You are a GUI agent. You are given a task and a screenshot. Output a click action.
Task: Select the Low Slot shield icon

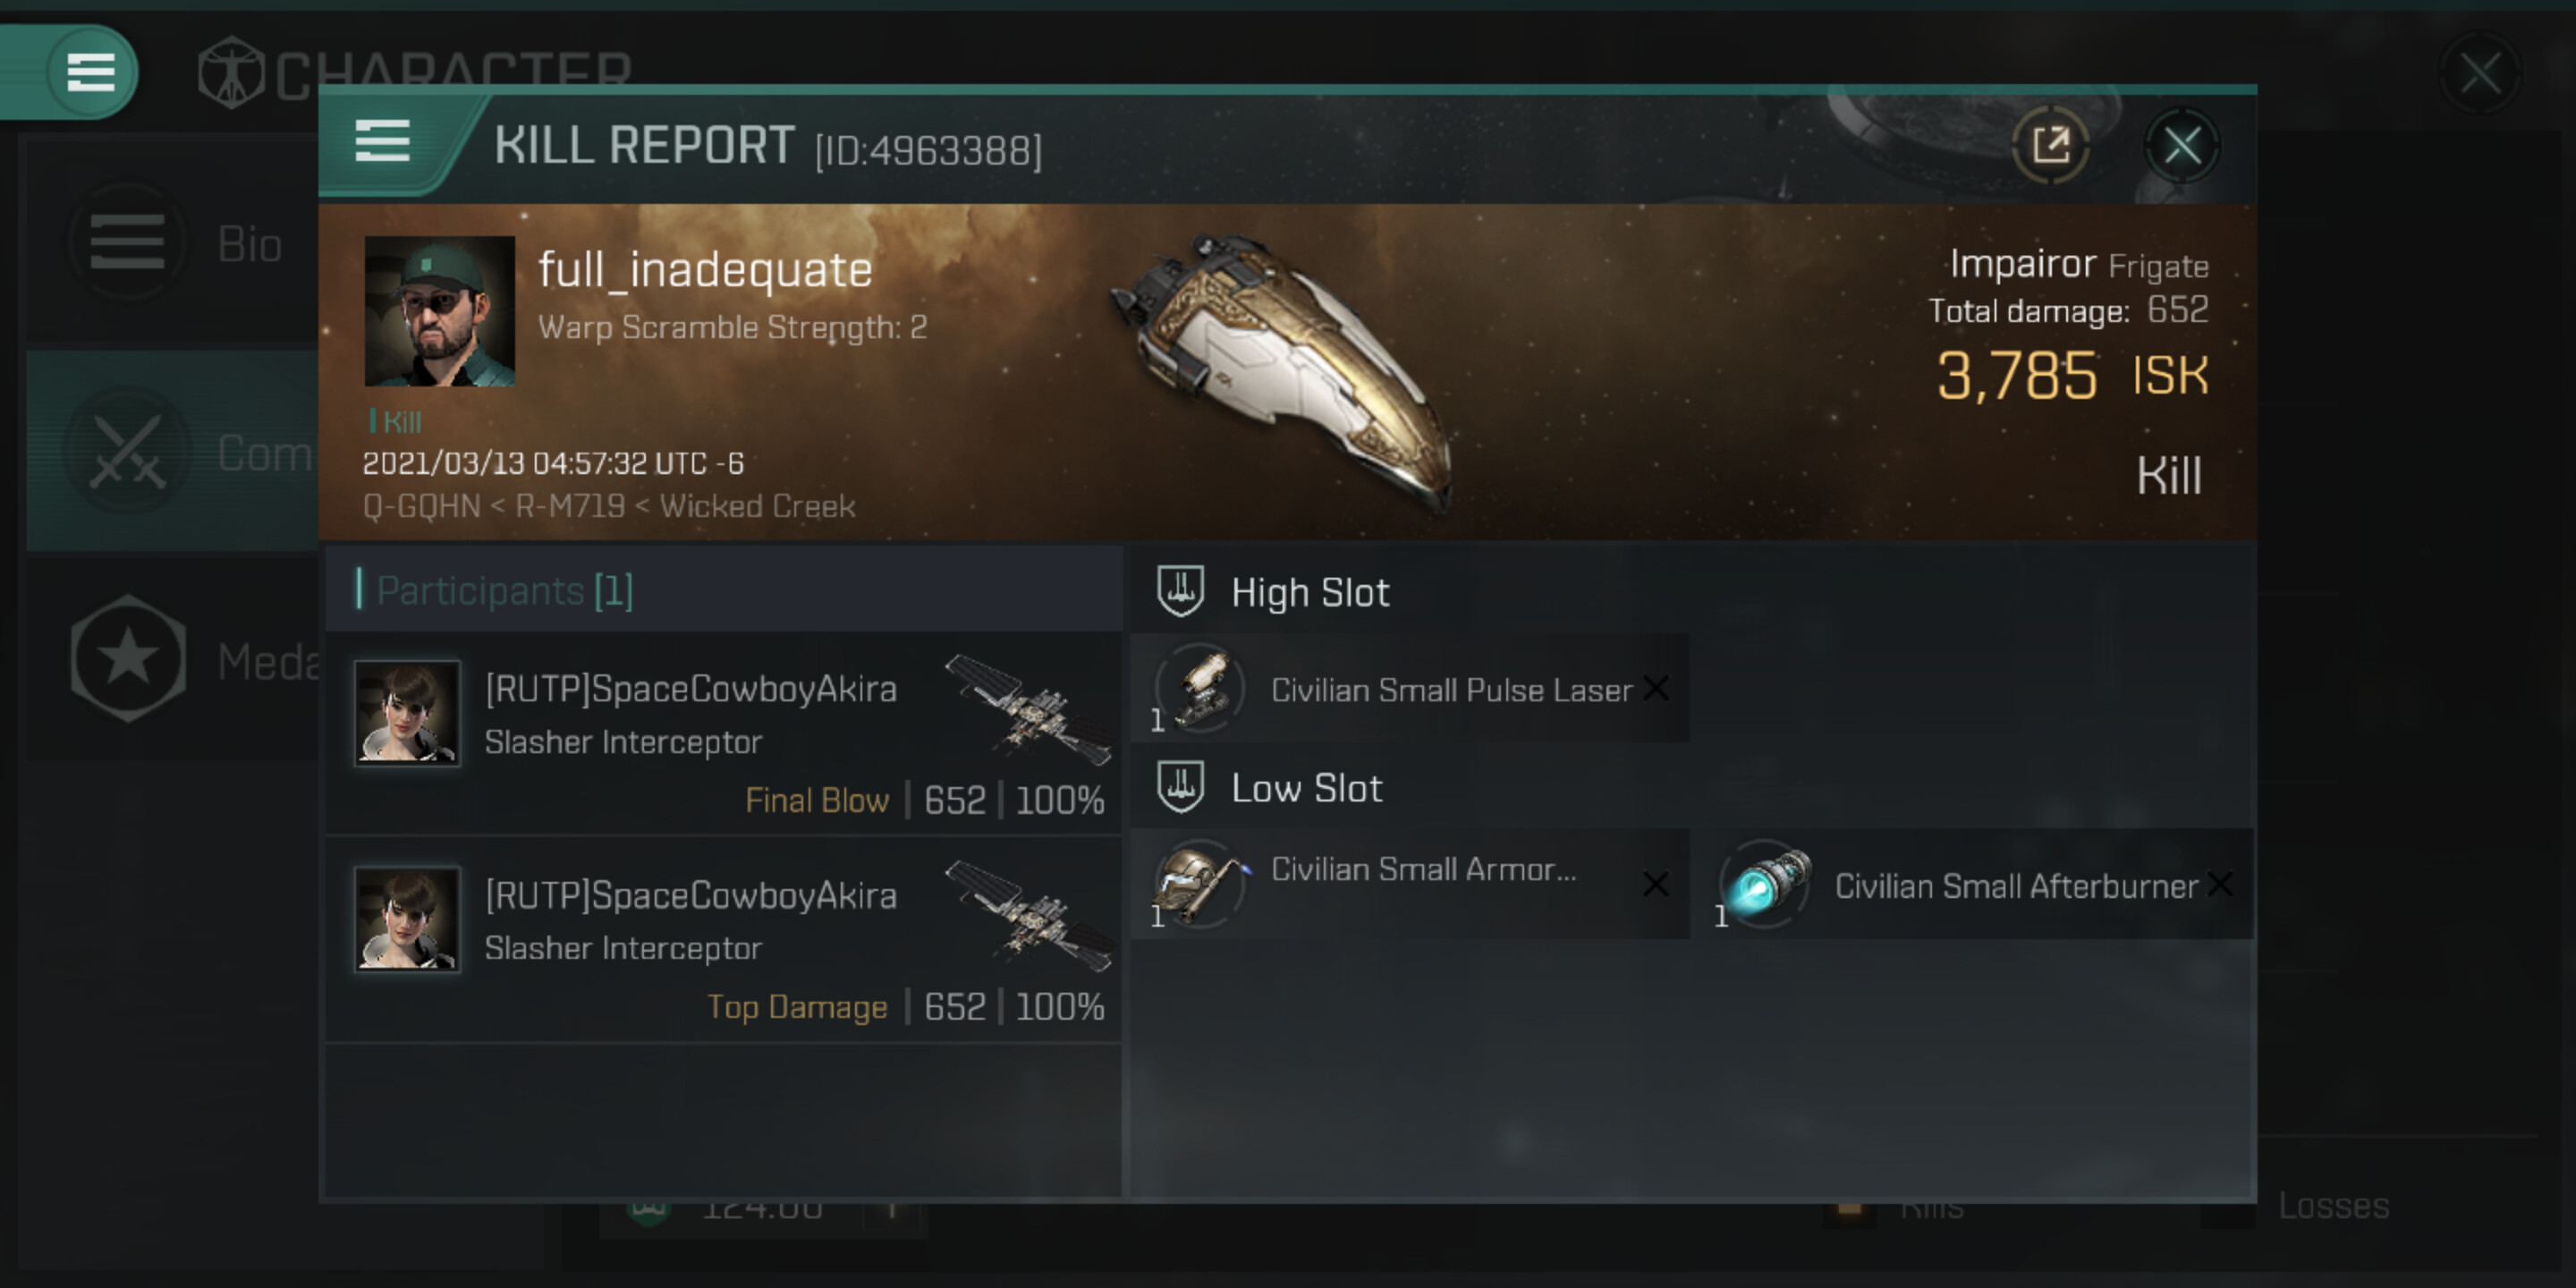[x=1180, y=787]
